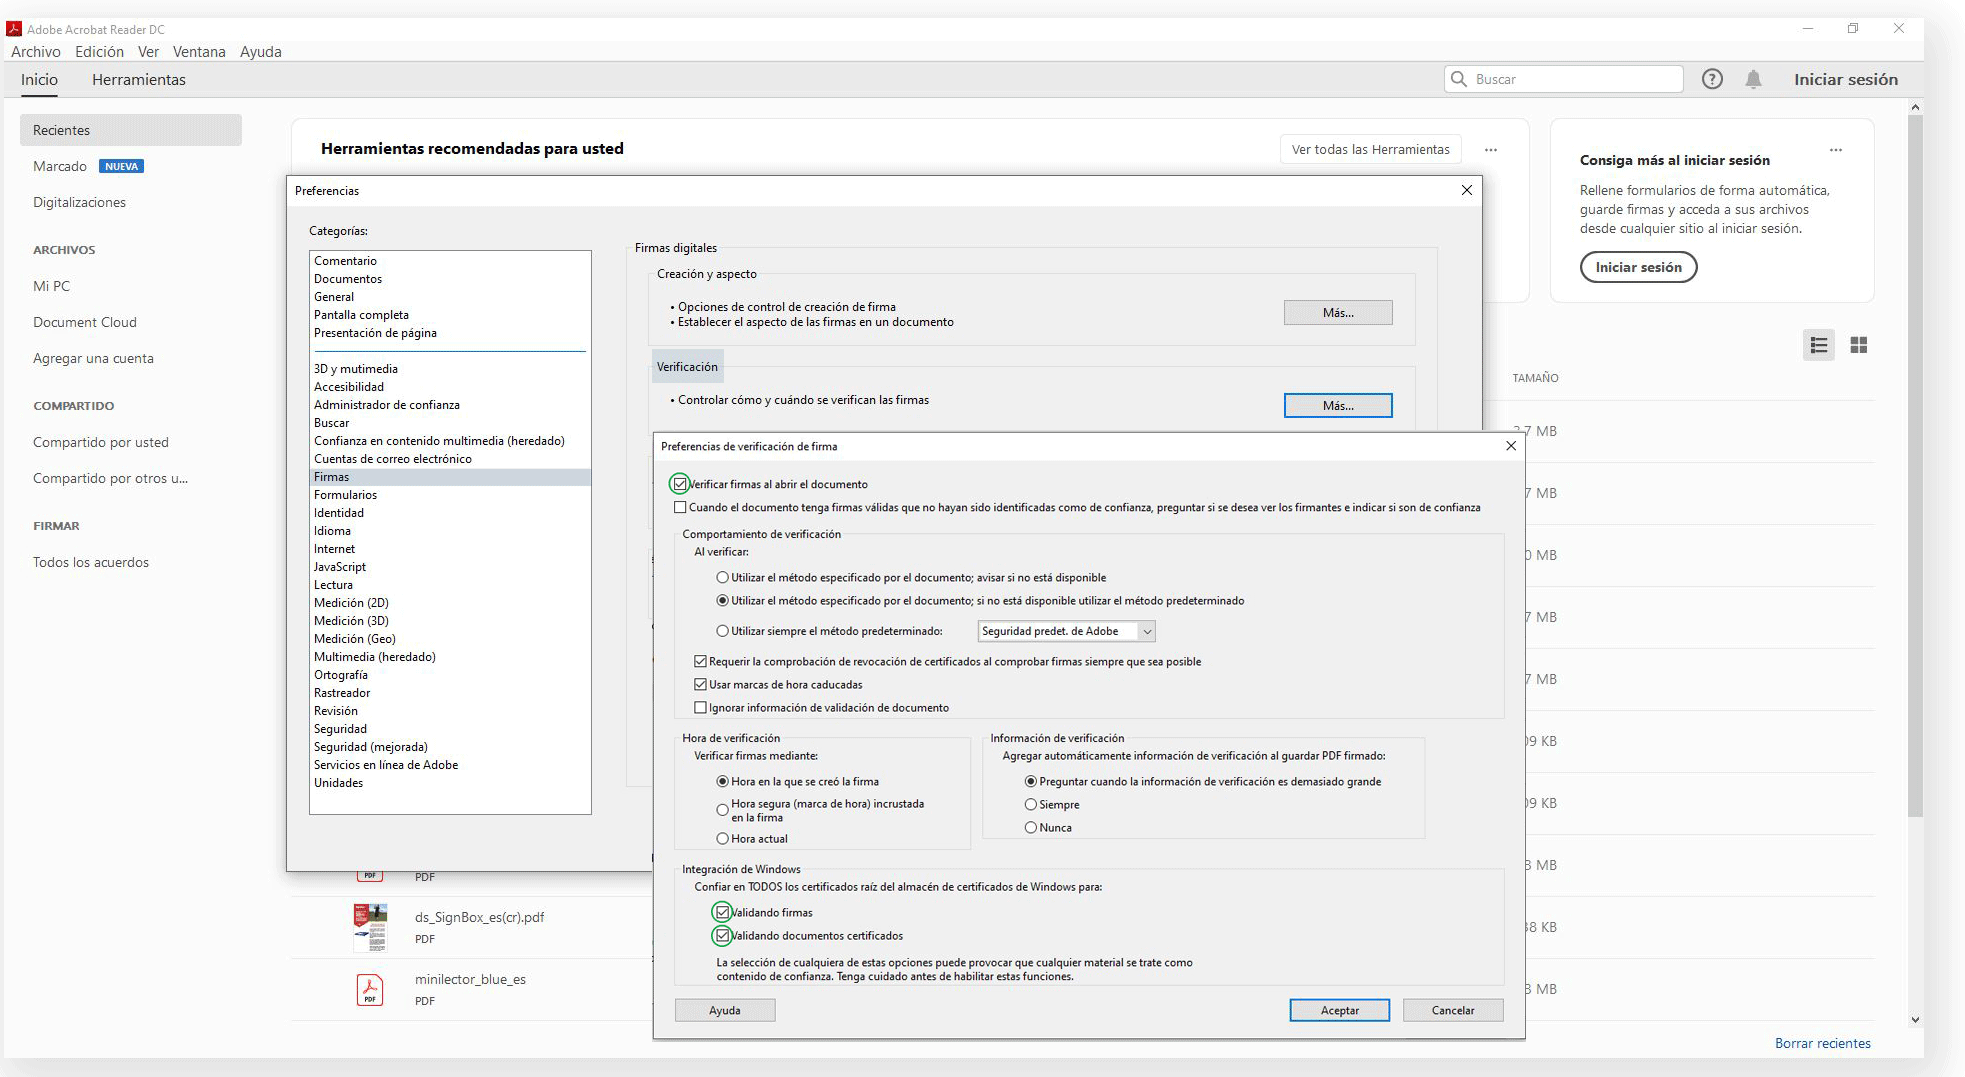
Task: Click Borrar recientes link
Action: [x=1822, y=1043]
